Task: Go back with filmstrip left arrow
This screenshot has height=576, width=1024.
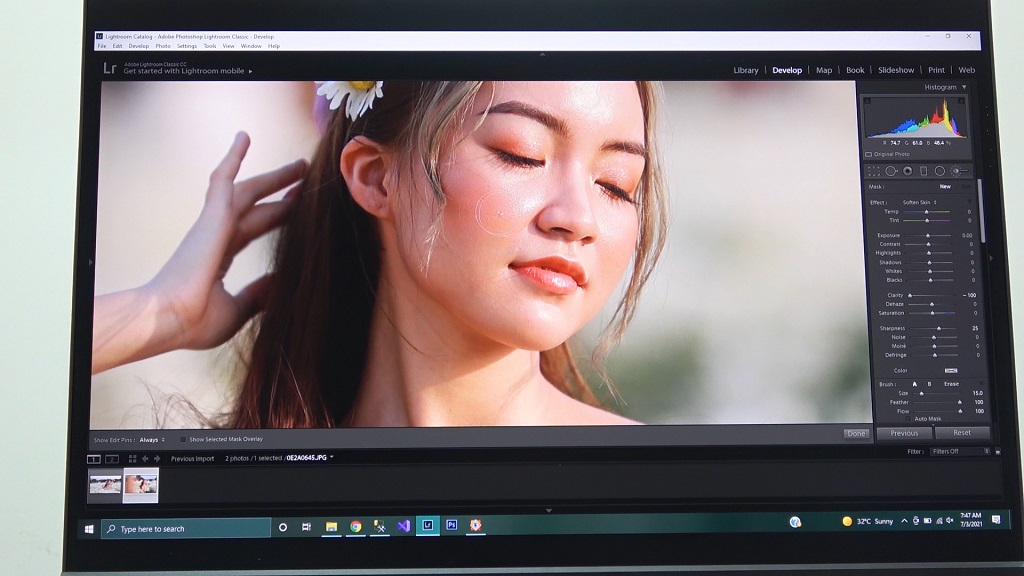Action: [x=145, y=459]
